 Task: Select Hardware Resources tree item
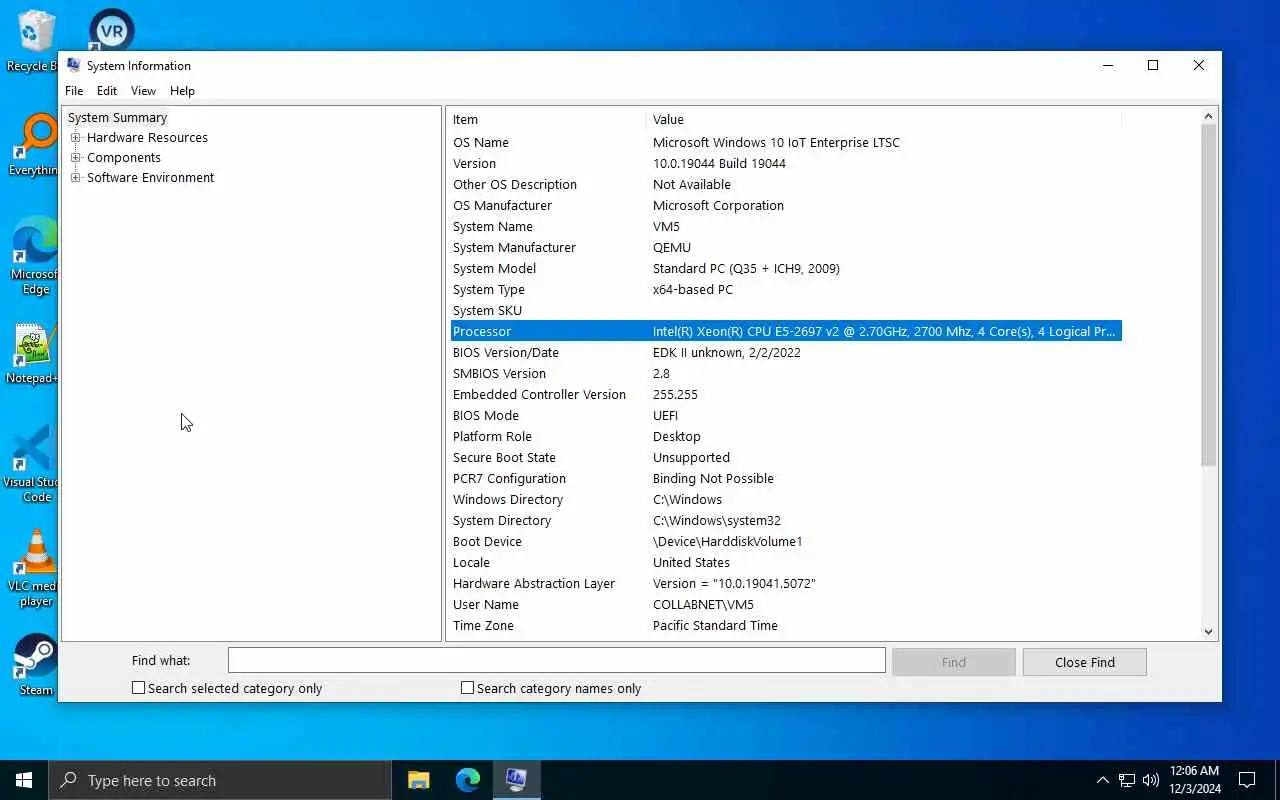(x=147, y=138)
